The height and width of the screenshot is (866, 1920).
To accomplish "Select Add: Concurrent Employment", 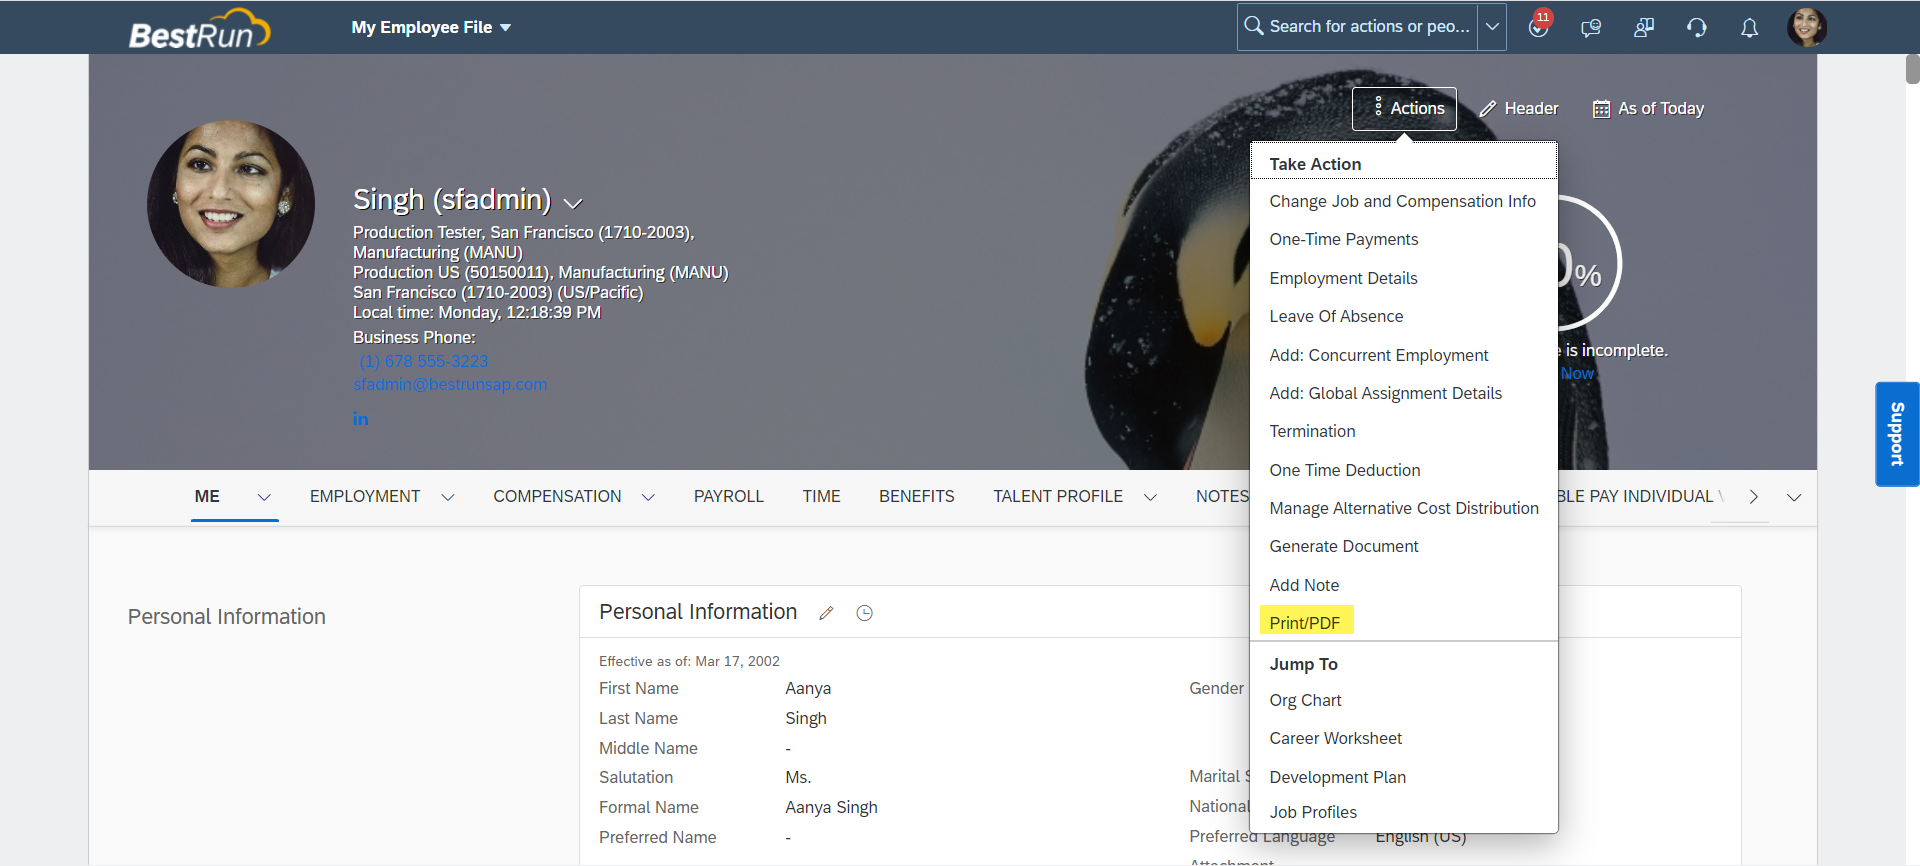I will click(1378, 355).
